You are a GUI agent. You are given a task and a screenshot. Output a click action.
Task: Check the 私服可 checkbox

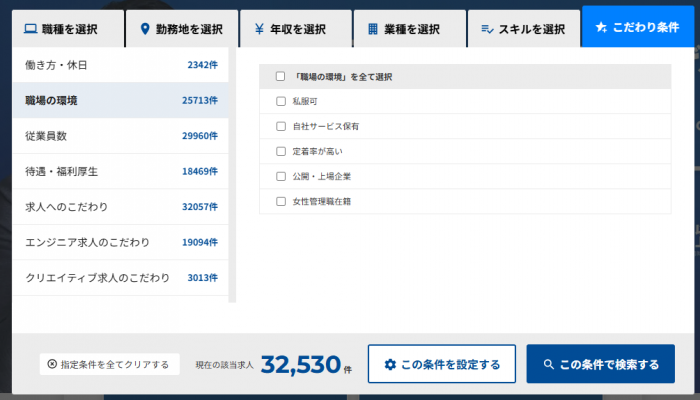[x=281, y=101]
